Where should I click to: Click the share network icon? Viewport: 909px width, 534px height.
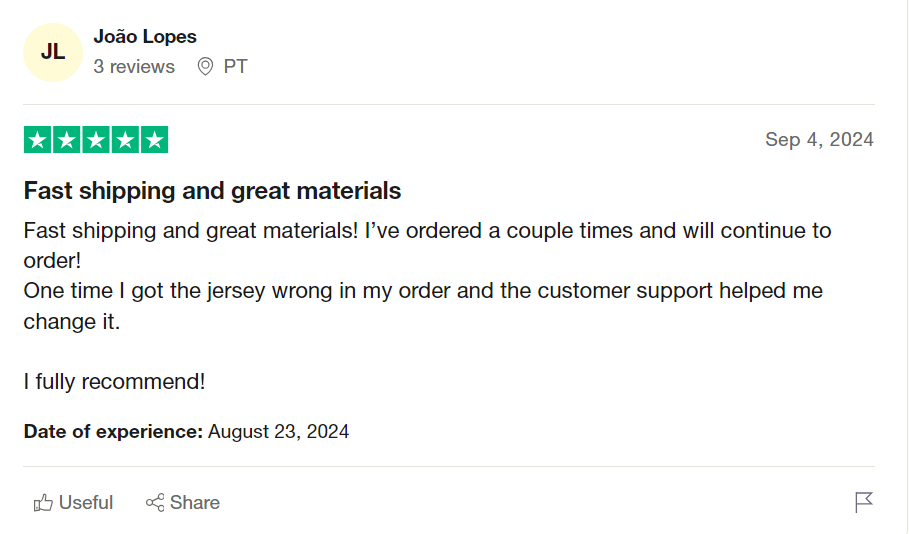(155, 503)
